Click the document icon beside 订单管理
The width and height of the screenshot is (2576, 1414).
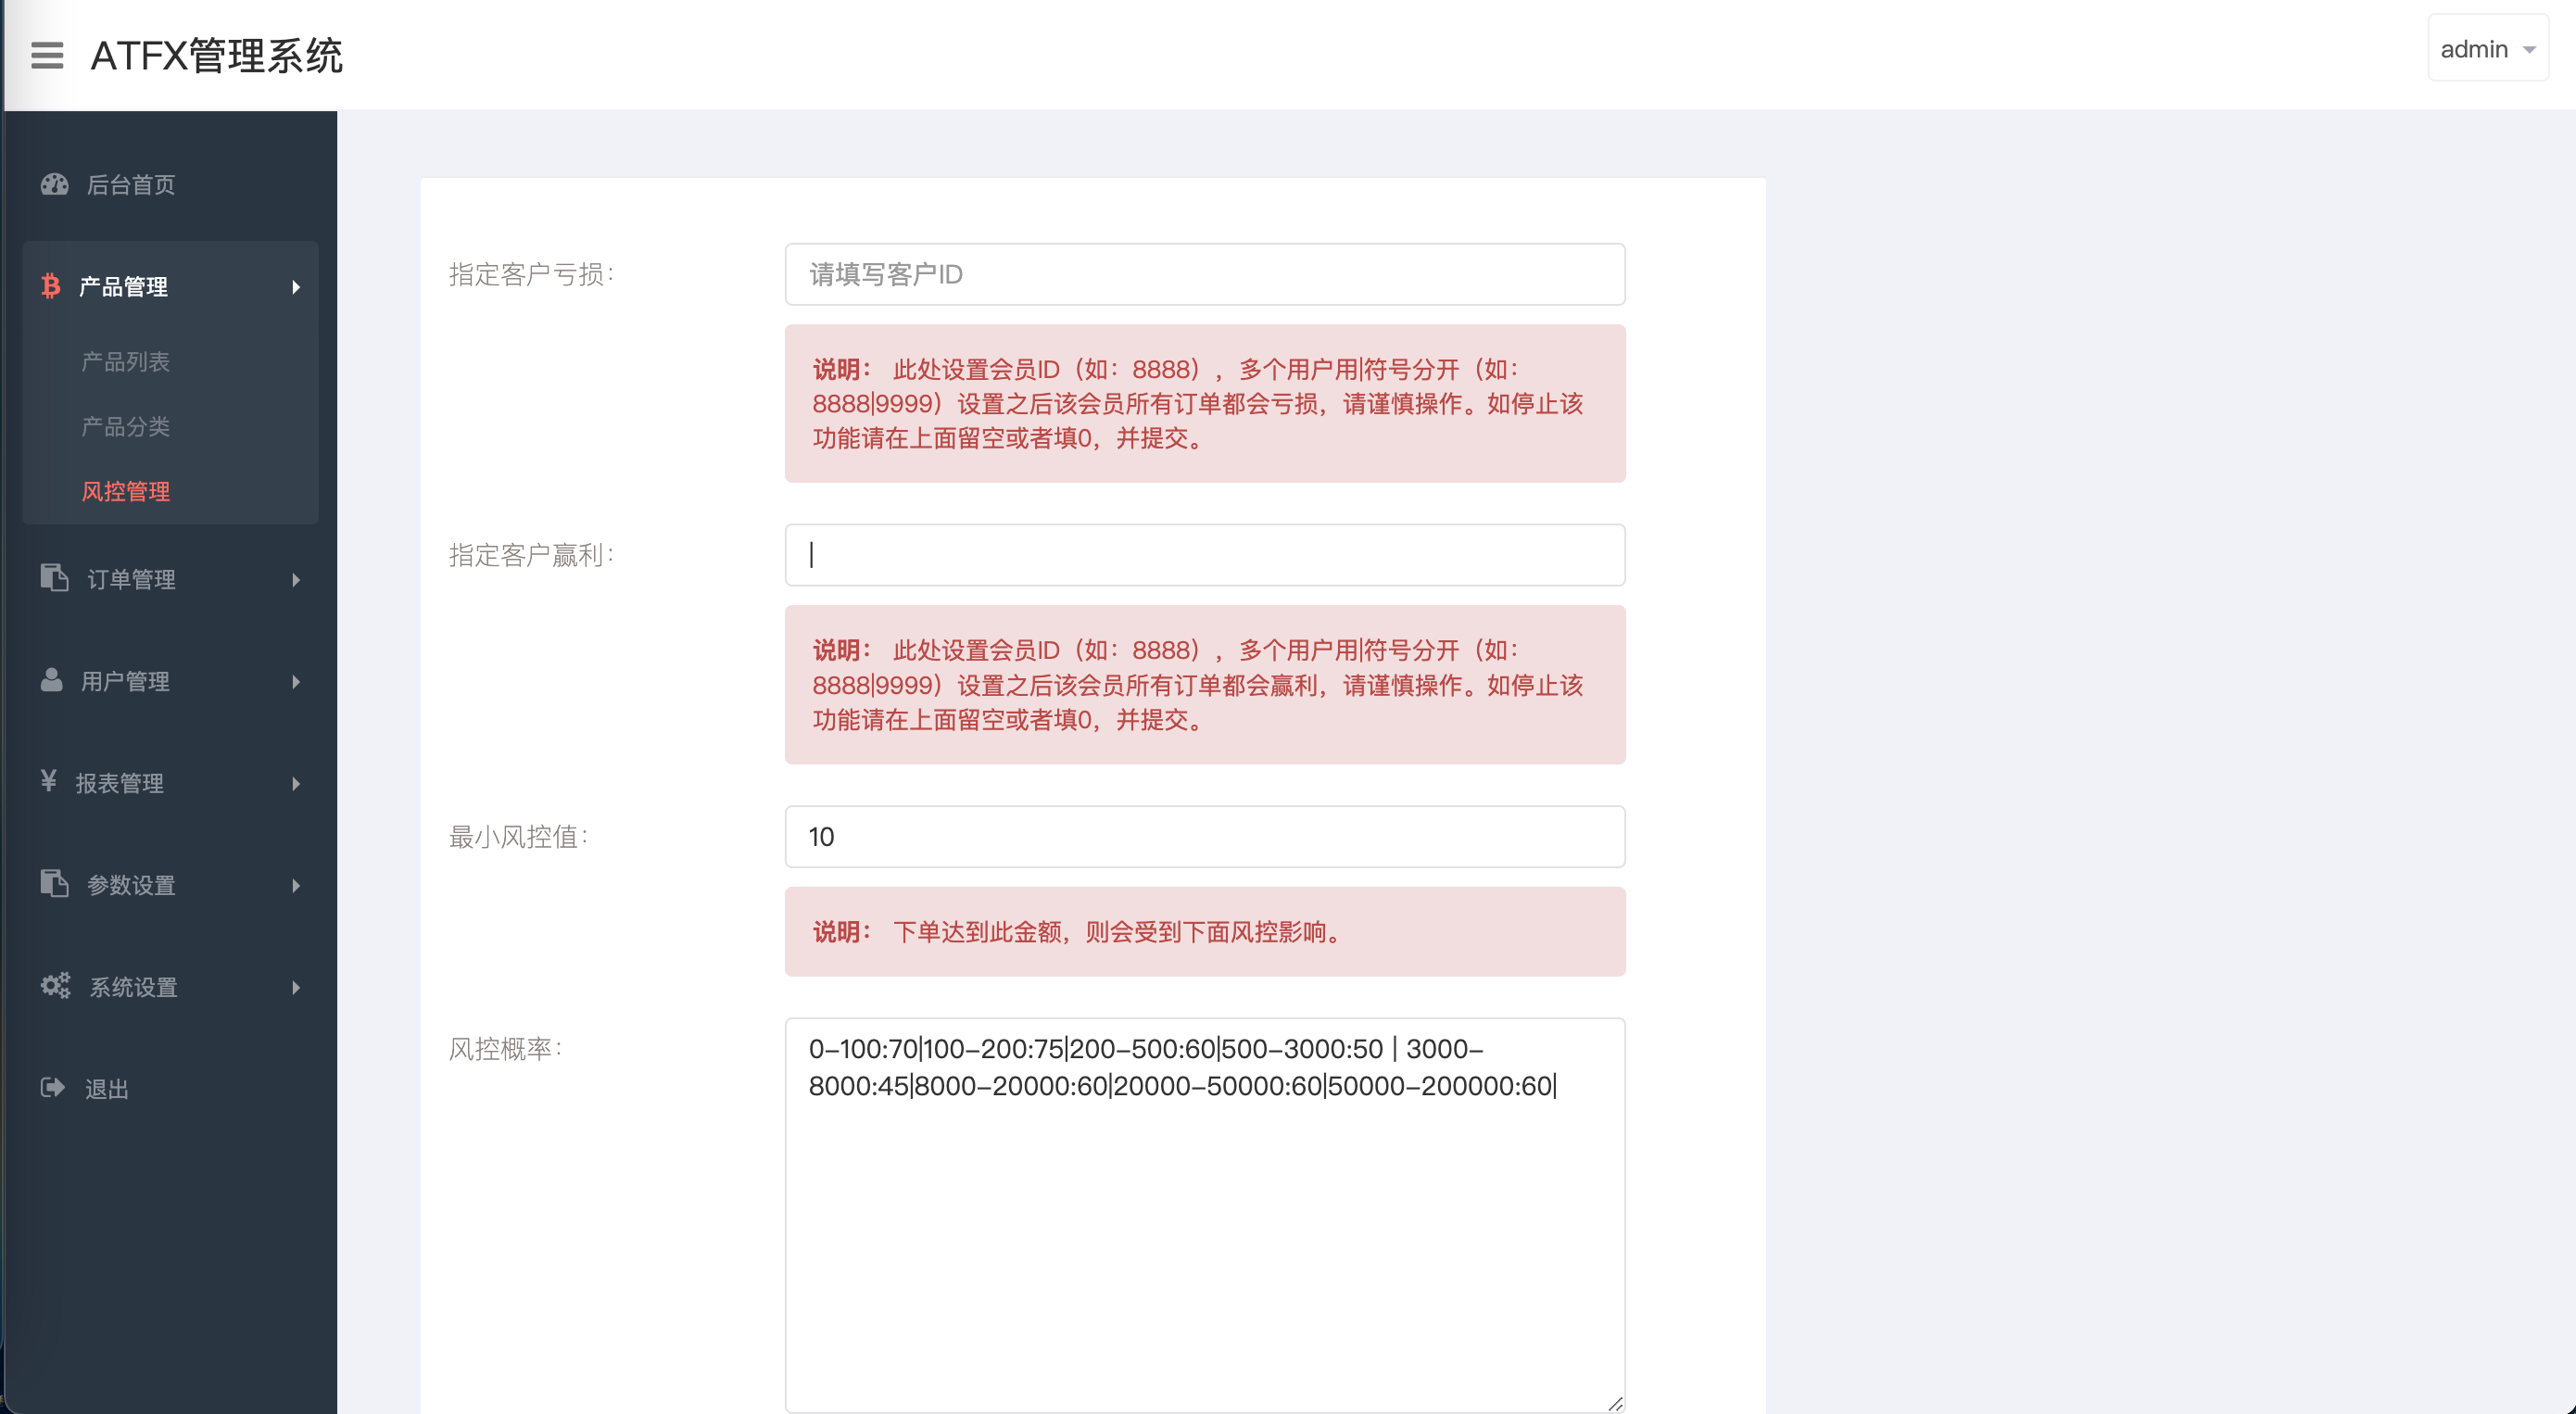tap(54, 578)
